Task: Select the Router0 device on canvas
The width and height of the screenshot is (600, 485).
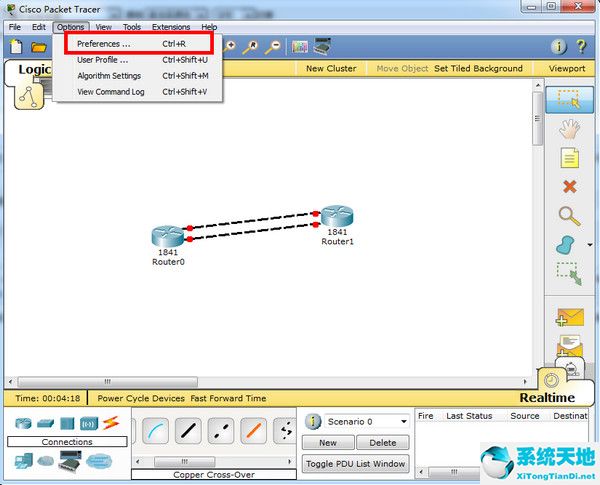Action: click(168, 236)
